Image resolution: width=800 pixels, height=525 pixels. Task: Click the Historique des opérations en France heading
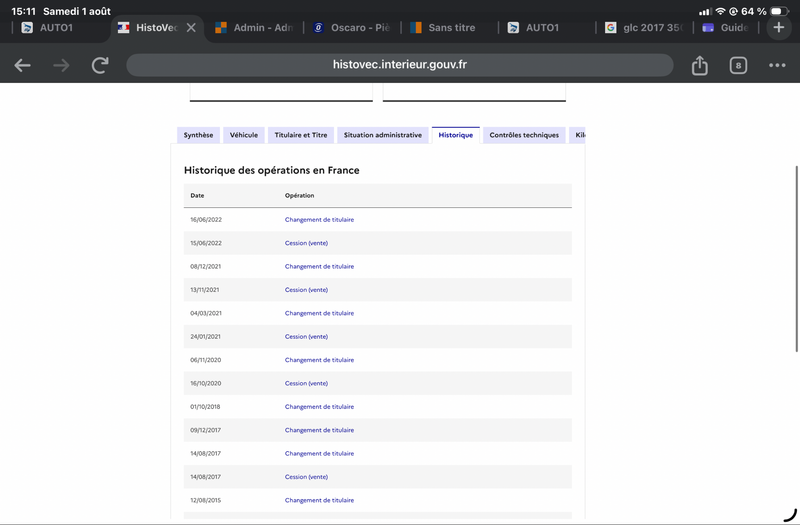[x=271, y=170]
